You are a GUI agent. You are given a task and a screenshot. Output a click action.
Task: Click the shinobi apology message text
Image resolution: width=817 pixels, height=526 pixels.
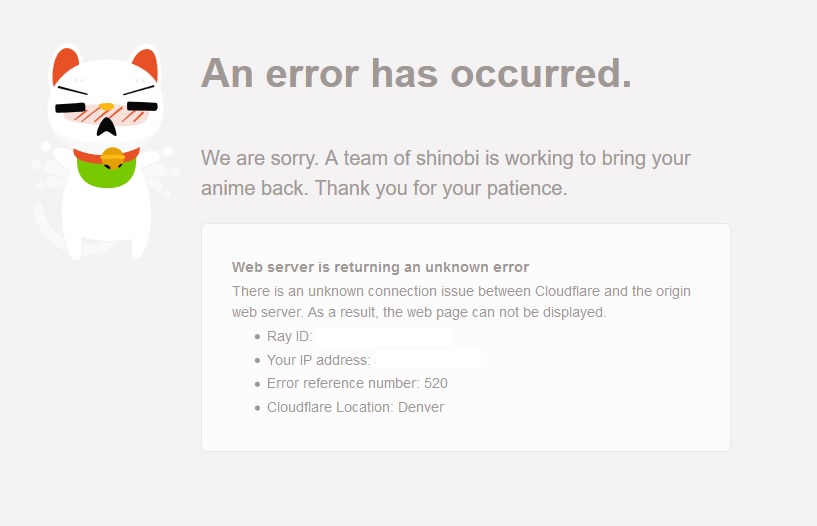(x=446, y=173)
